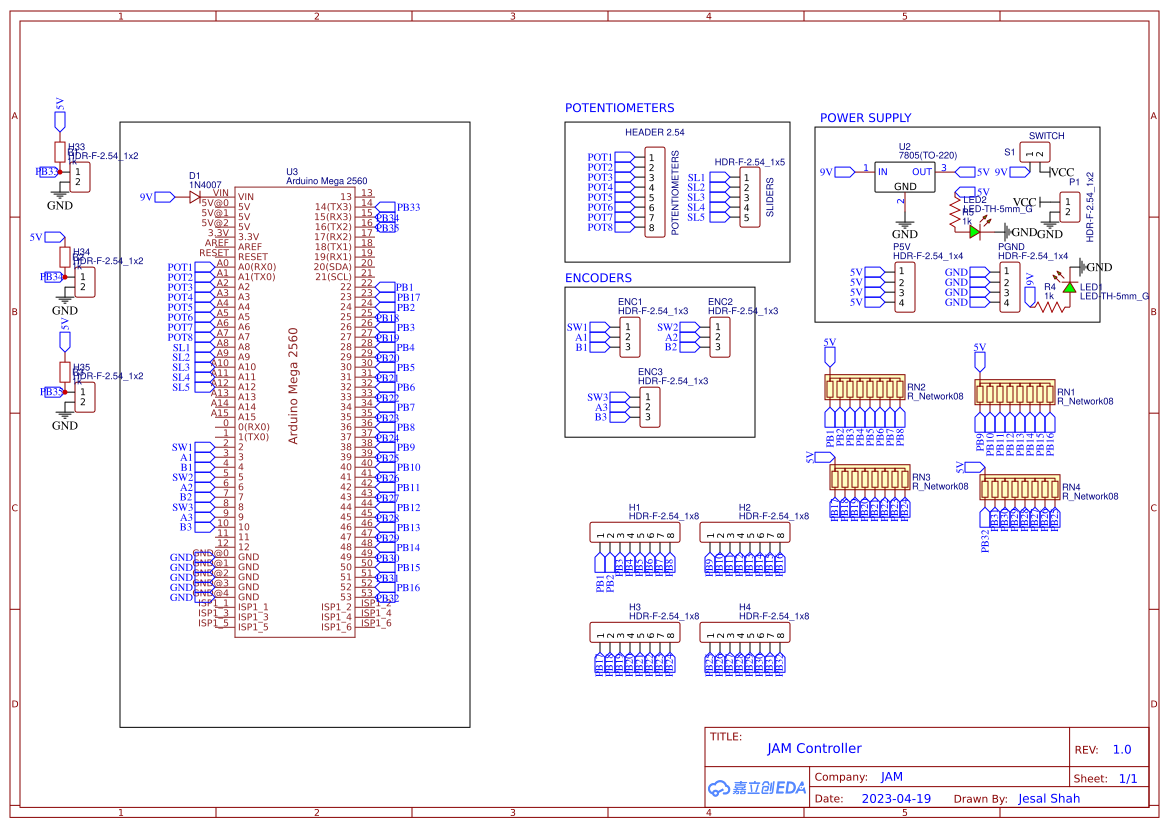Click the R4 1k resistor symbol
This screenshot has width=1169, height=828.
click(x=1050, y=306)
